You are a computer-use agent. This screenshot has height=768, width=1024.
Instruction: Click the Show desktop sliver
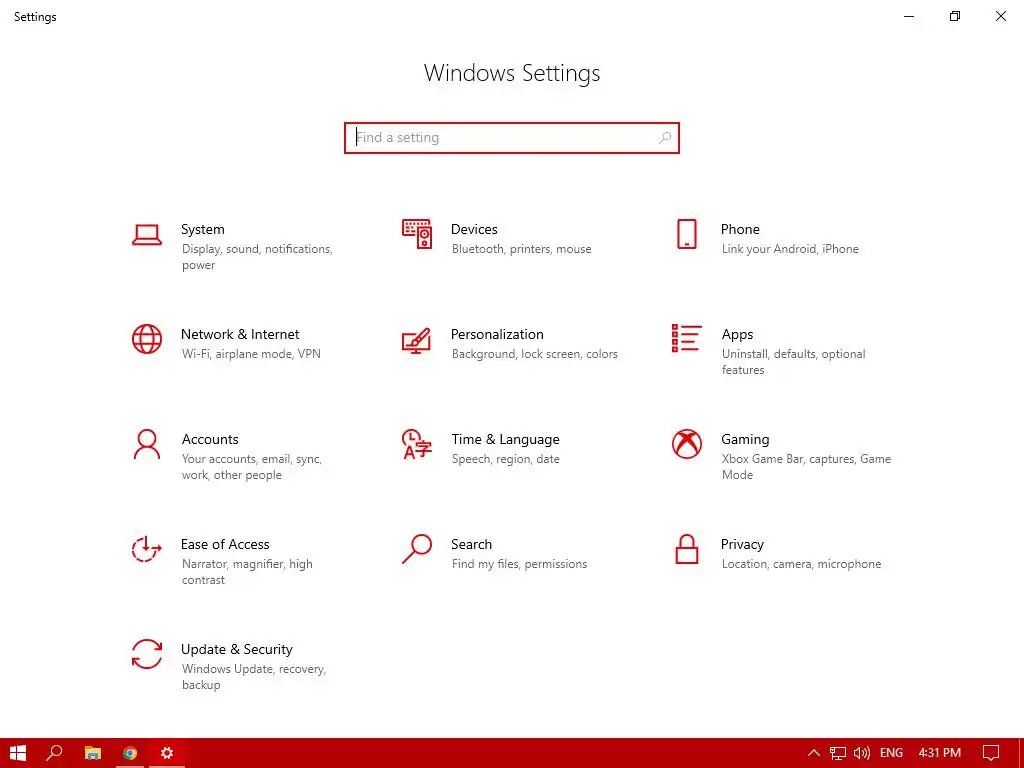point(1021,753)
